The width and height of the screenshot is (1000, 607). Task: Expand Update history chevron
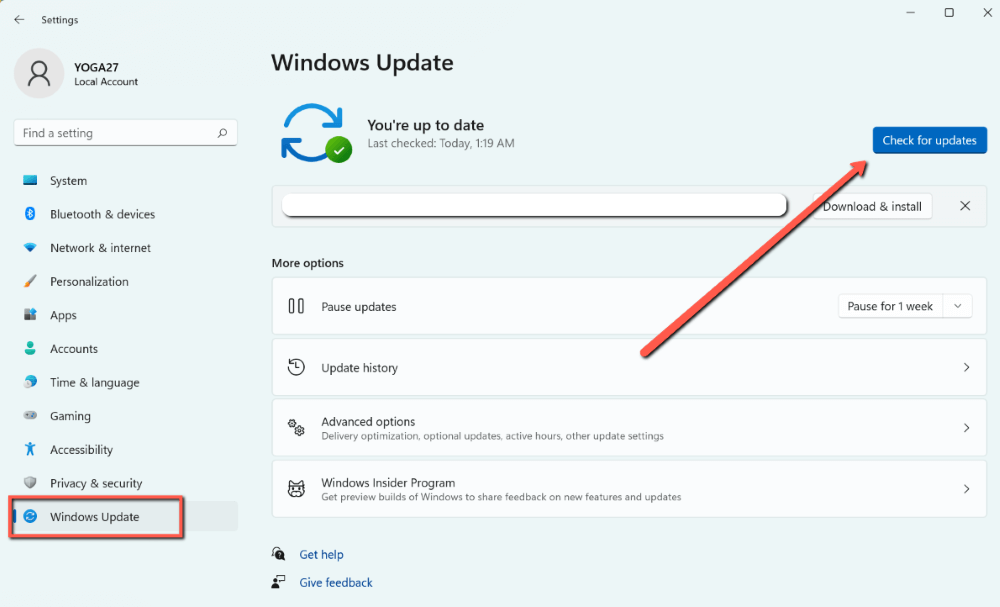[x=966, y=367]
